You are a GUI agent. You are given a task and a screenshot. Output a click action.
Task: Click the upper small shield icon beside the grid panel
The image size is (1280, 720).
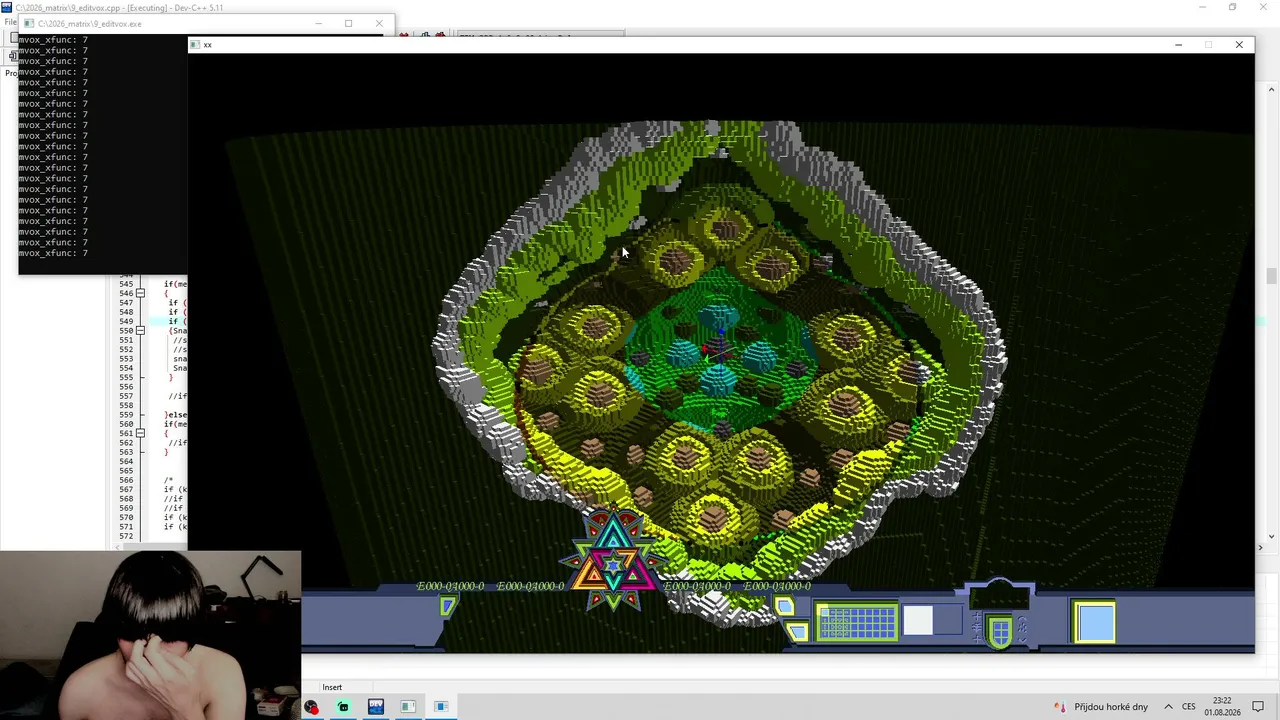784,607
